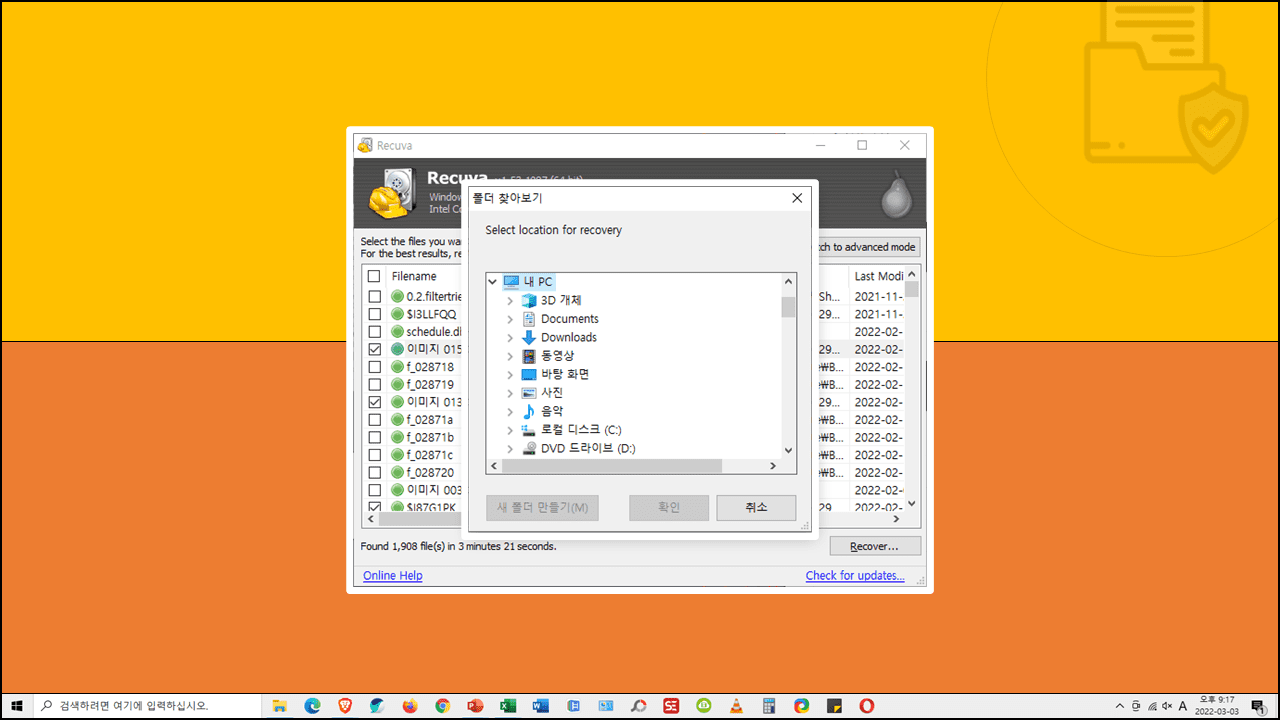Click the 취소 cancel button
The width and height of the screenshot is (1280, 720).
pos(756,508)
